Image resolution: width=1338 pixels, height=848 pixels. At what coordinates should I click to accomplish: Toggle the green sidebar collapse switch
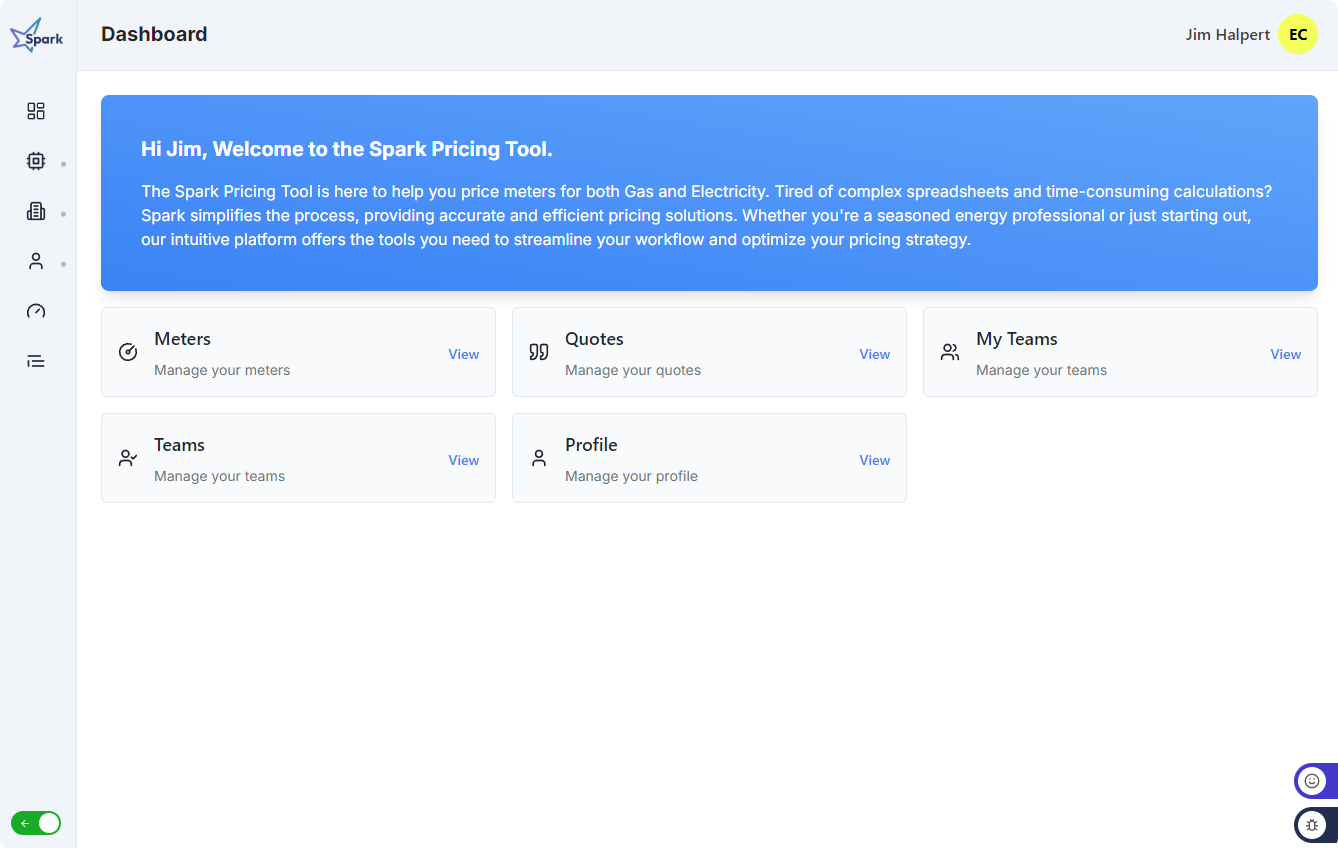point(36,823)
